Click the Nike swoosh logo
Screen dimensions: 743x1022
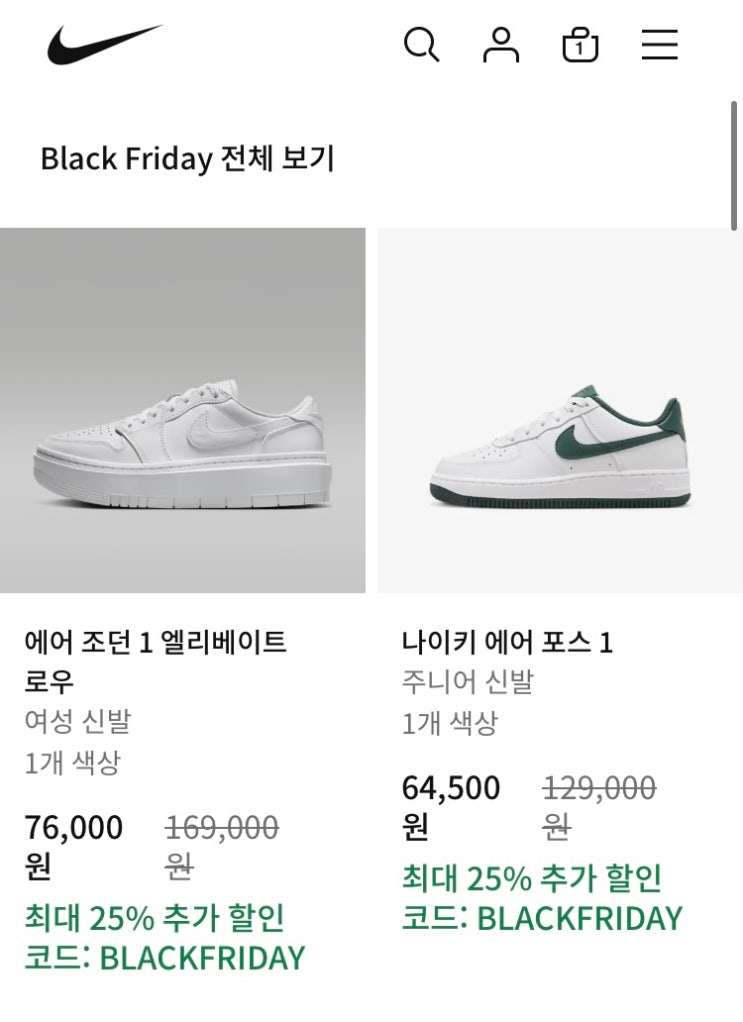104,45
